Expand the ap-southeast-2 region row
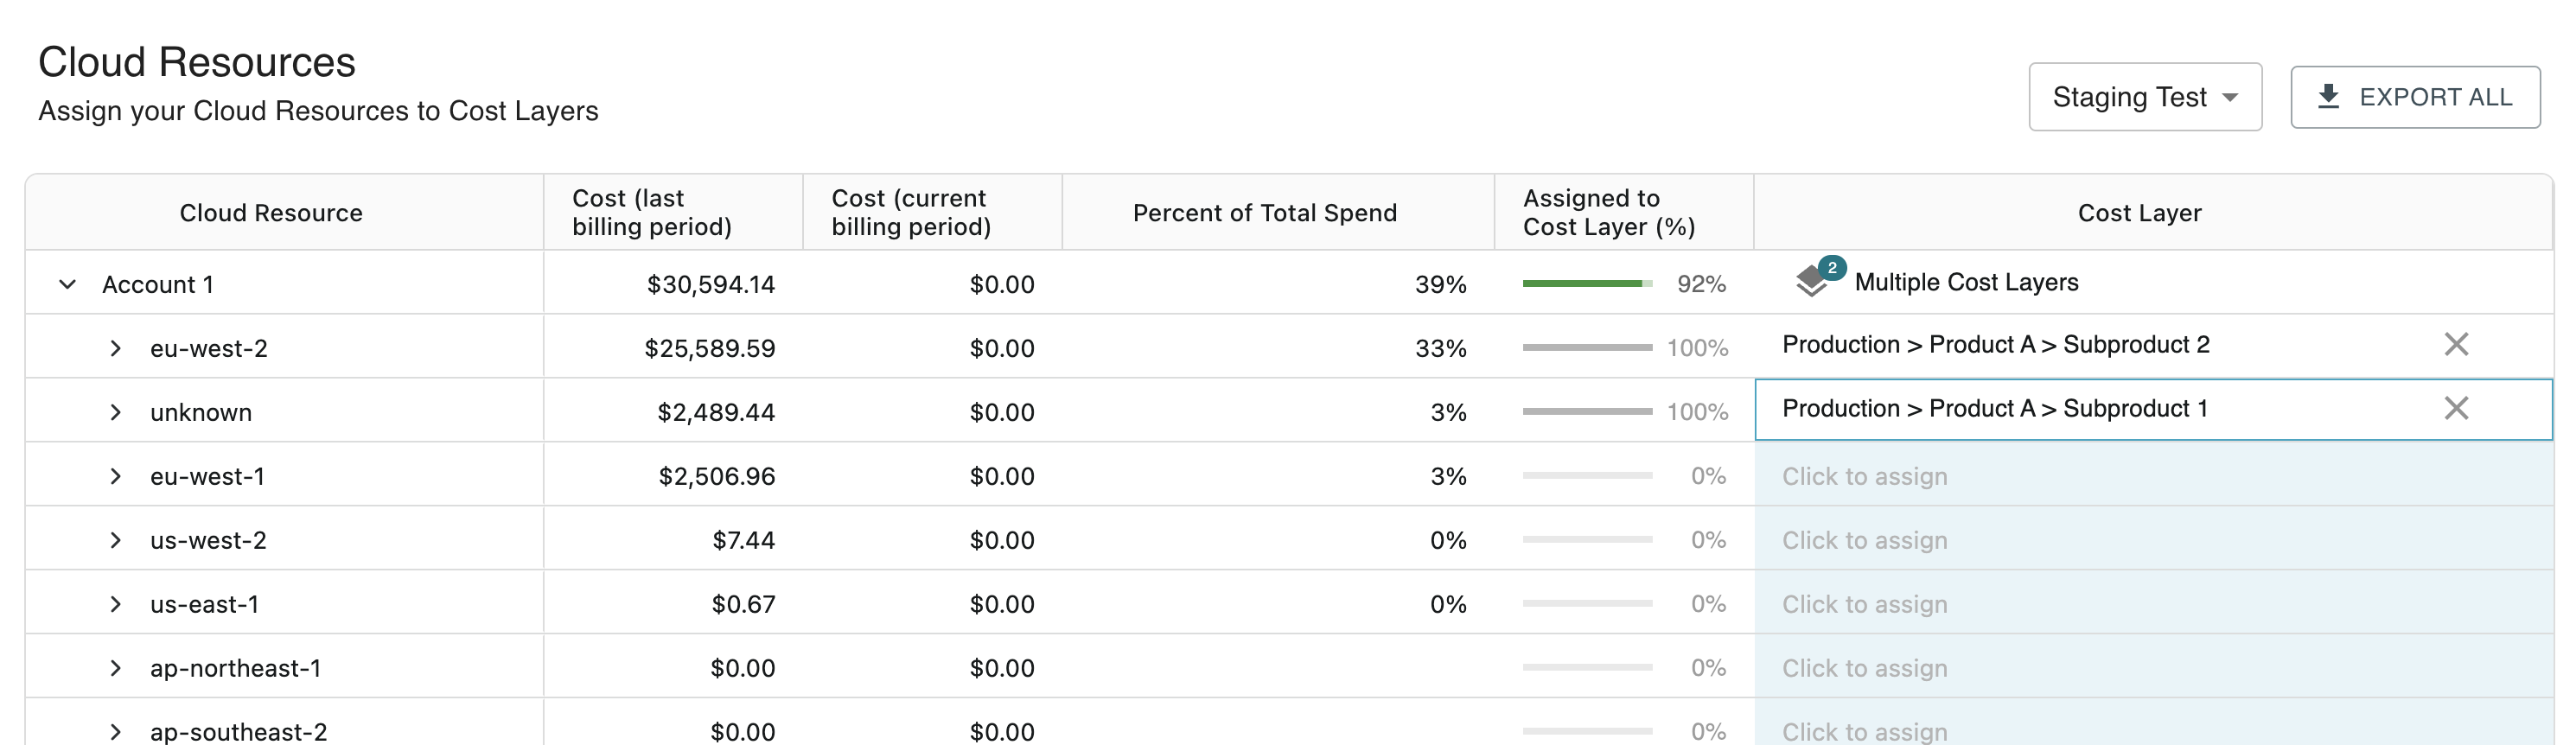Image resolution: width=2576 pixels, height=745 pixels. pyautogui.click(x=116, y=732)
